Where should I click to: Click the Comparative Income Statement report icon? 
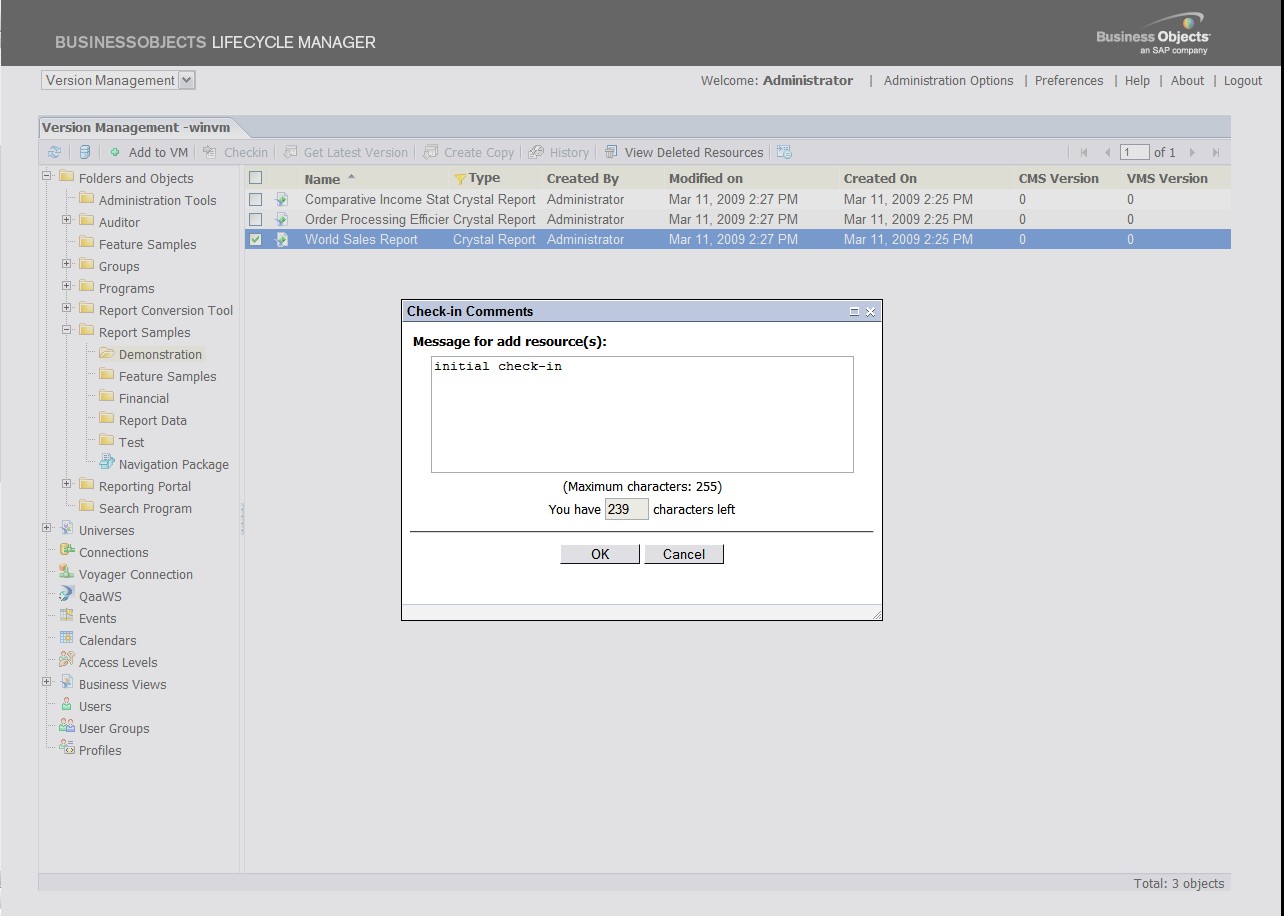[282, 199]
